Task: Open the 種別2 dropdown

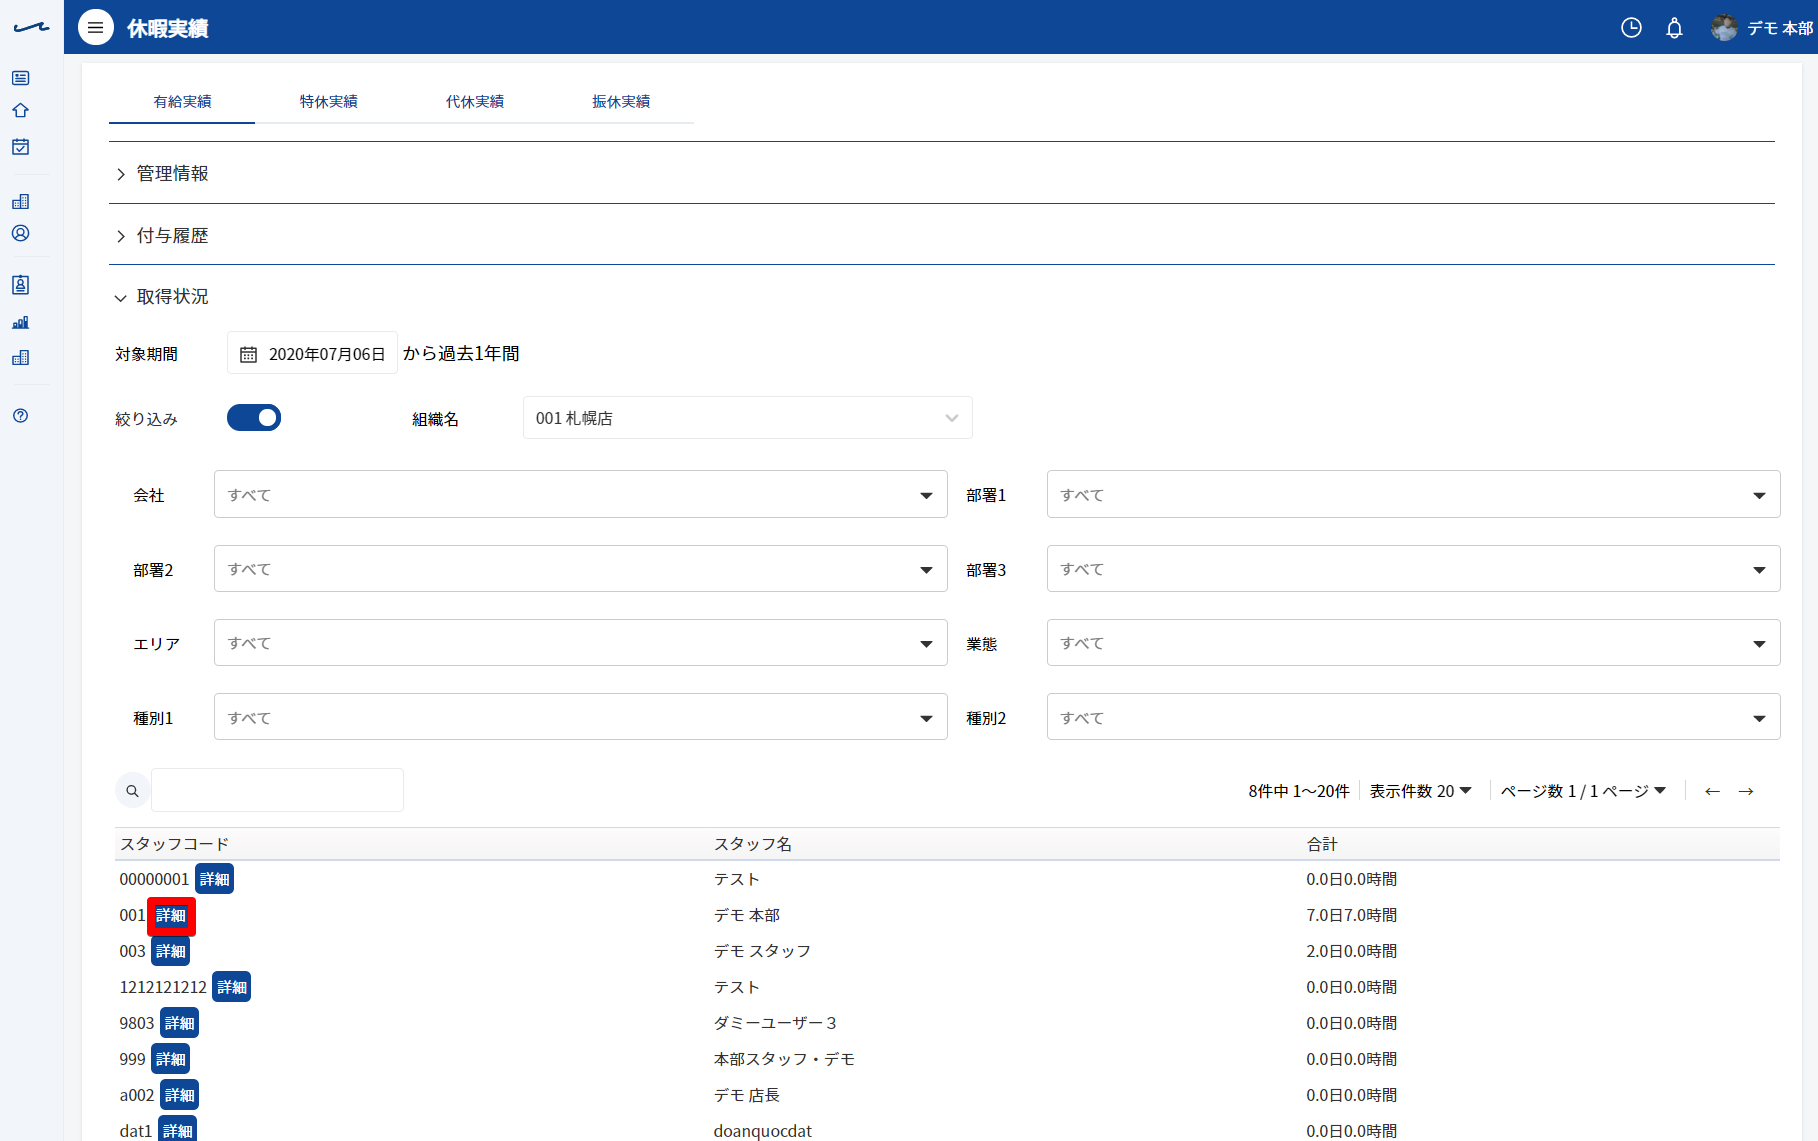Action: click(1414, 717)
